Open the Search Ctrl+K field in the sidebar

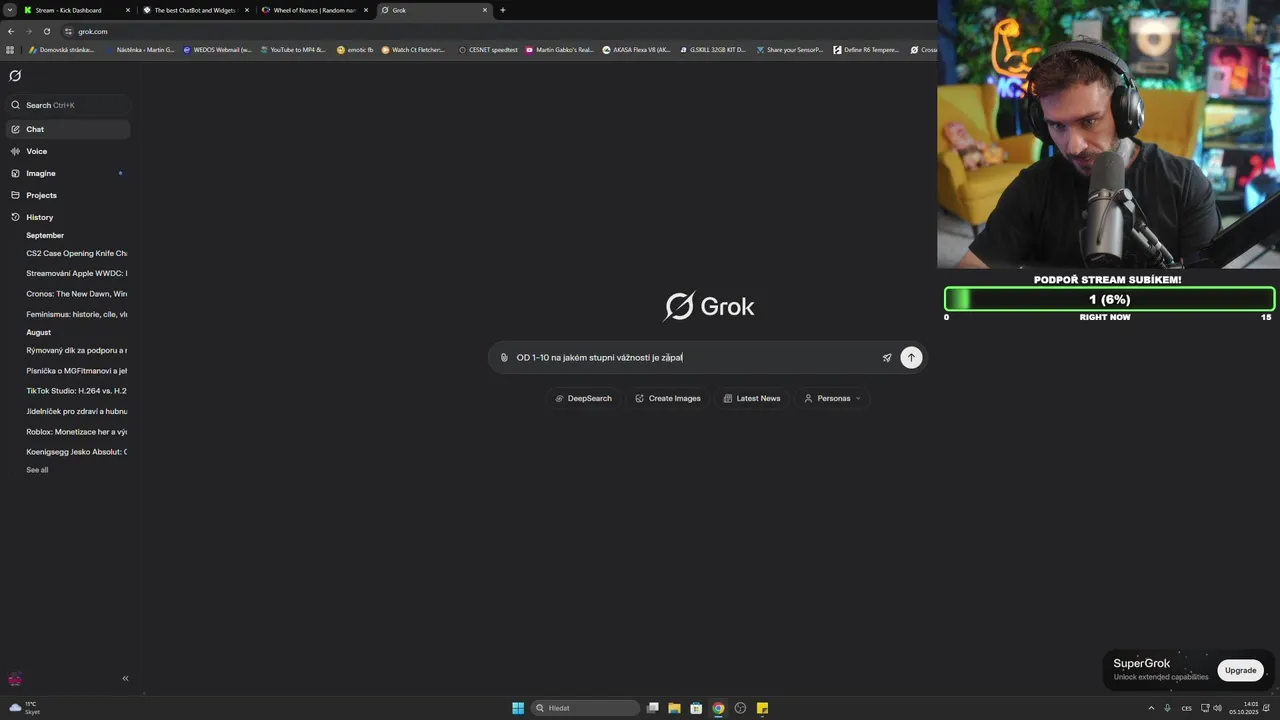68,105
